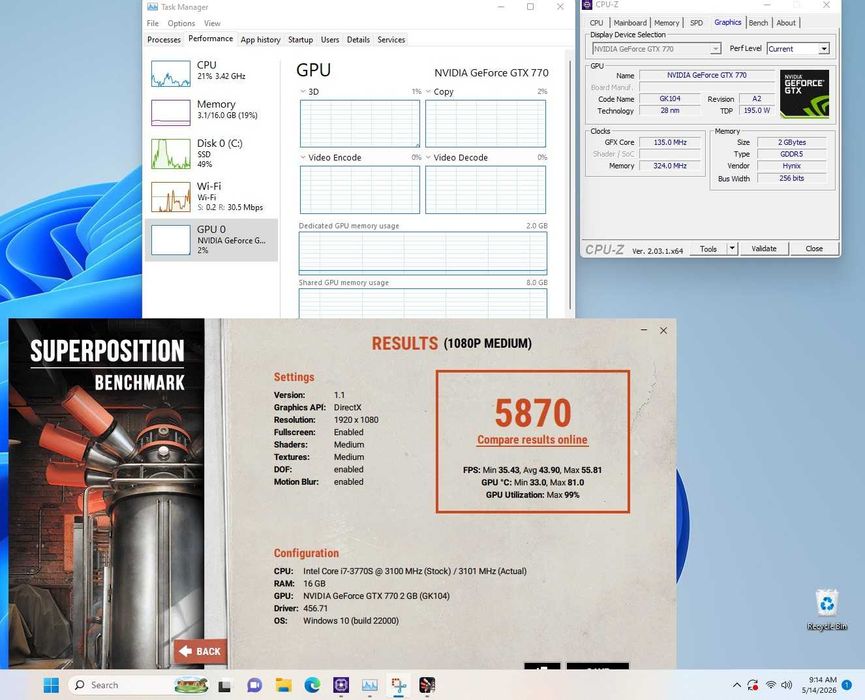Screen dimensions: 865x700
Task: Click the Close button in CPU-Z
Action: [x=814, y=249]
